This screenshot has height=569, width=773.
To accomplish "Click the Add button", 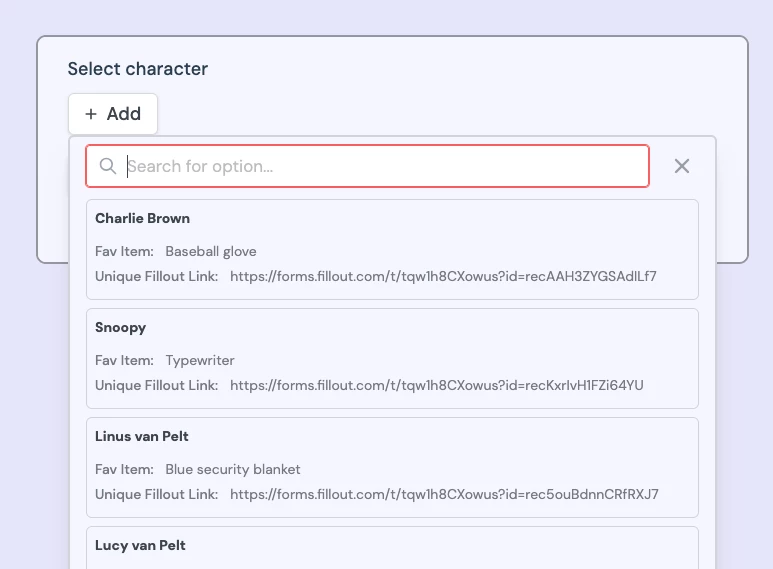I will [113, 114].
